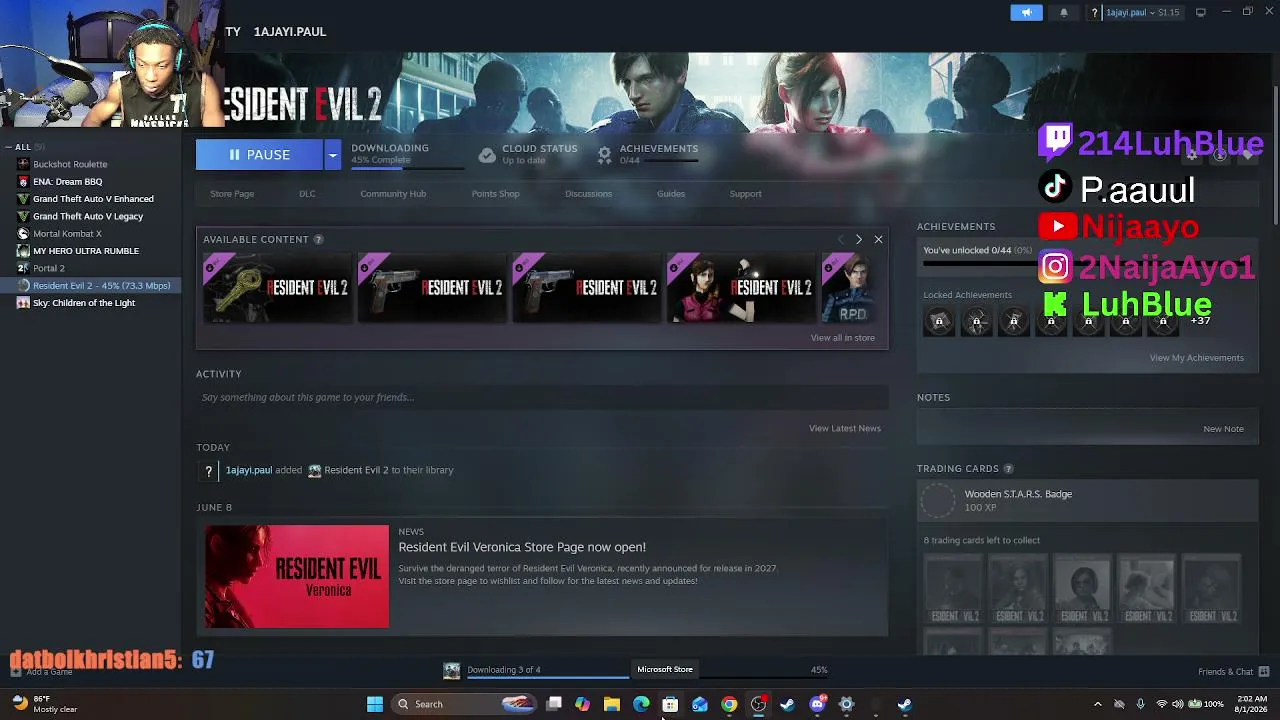Open the Guides tab
The height and width of the screenshot is (720, 1280).
coord(671,194)
